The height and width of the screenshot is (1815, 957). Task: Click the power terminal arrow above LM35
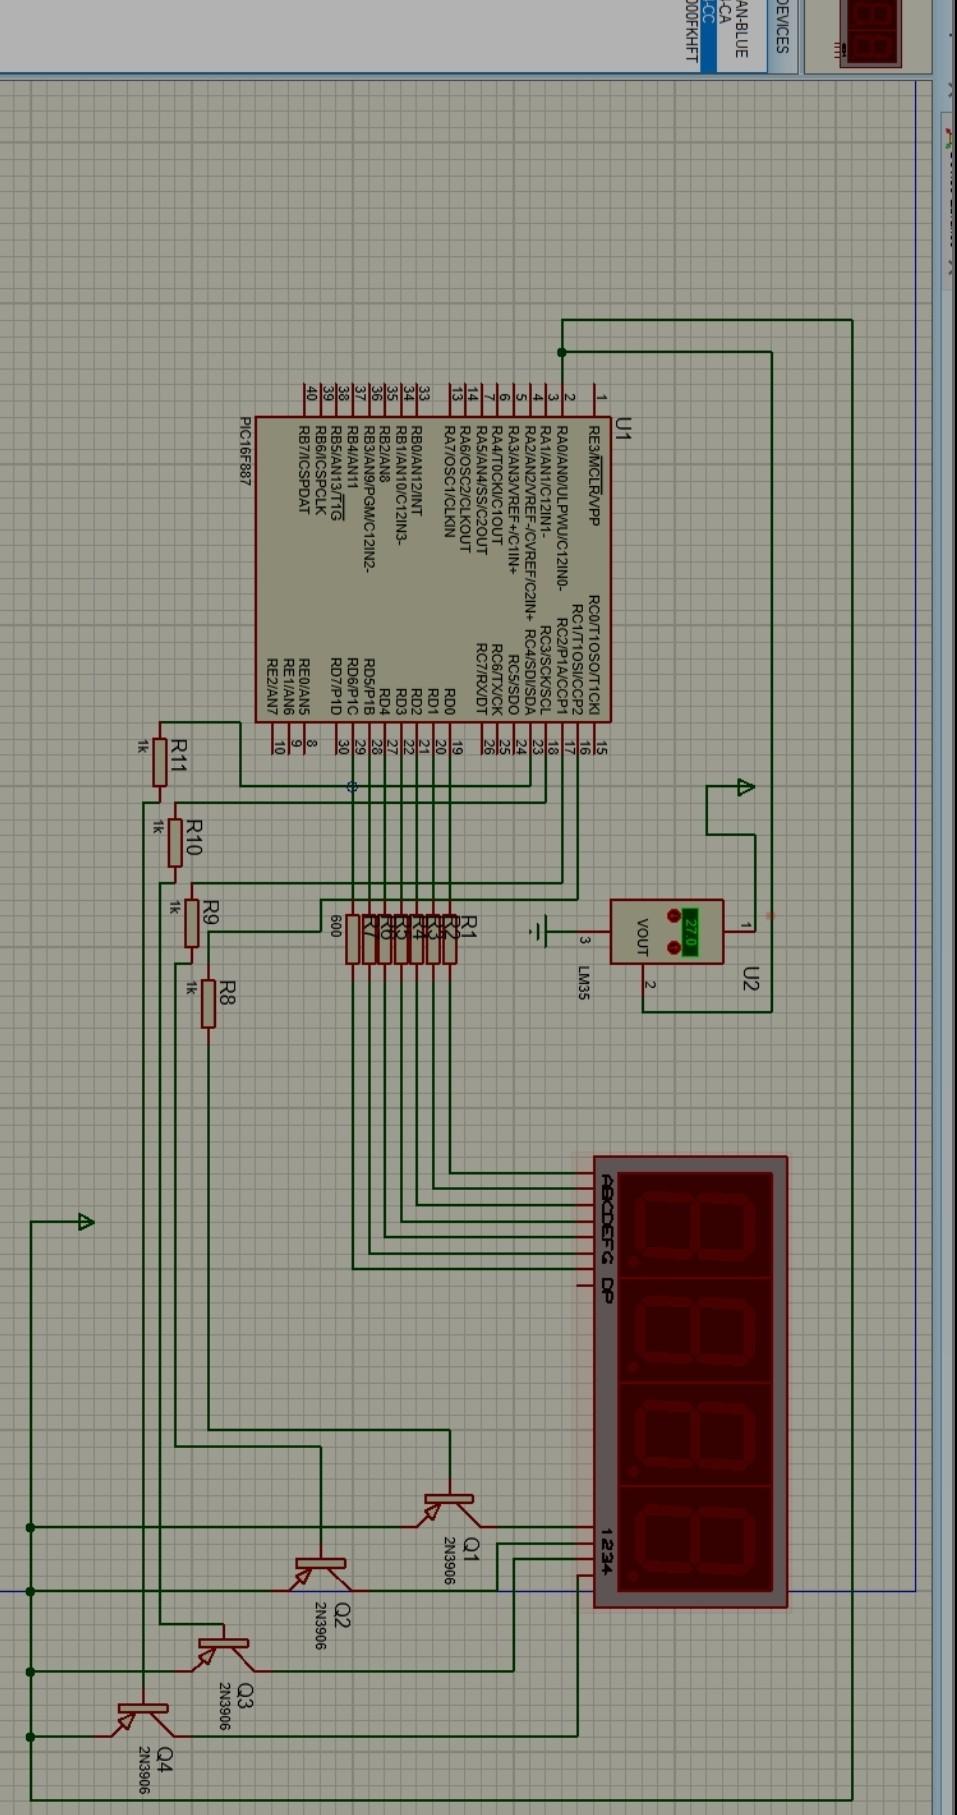tap(746, 787)
